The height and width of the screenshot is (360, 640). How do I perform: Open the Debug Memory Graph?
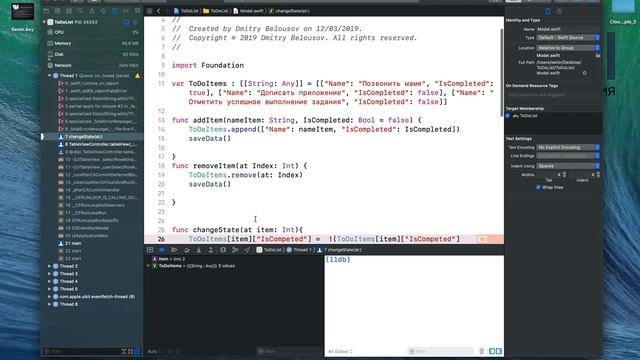235,250
